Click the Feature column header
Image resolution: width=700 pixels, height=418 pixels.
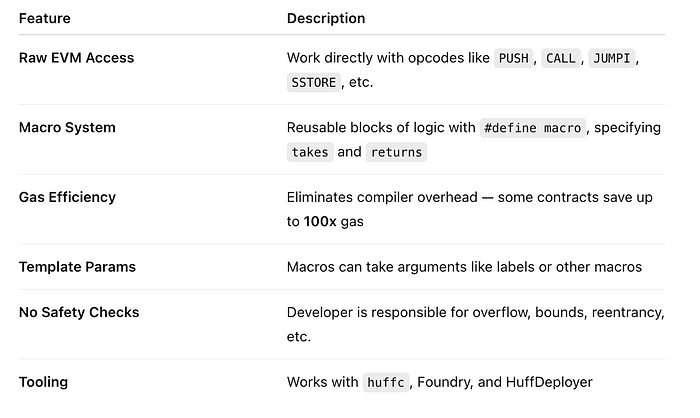pyautogui.click(x=45, y=18)
